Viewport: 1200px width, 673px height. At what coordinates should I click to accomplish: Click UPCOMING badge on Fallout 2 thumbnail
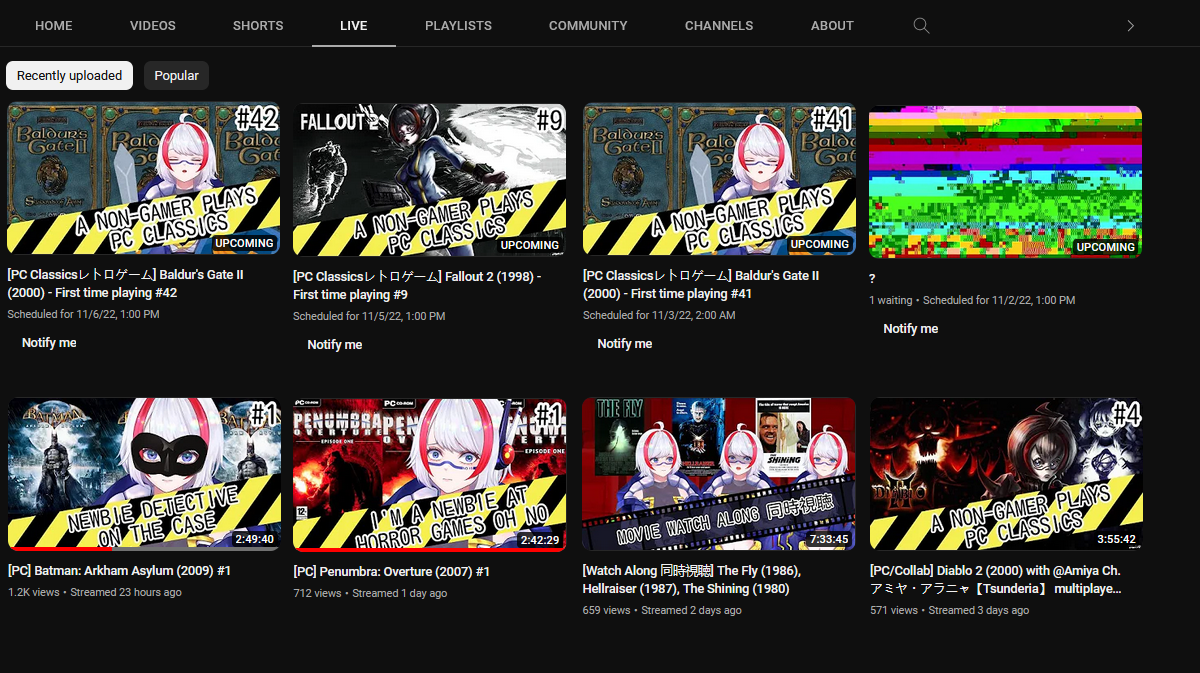coord(530,245)
